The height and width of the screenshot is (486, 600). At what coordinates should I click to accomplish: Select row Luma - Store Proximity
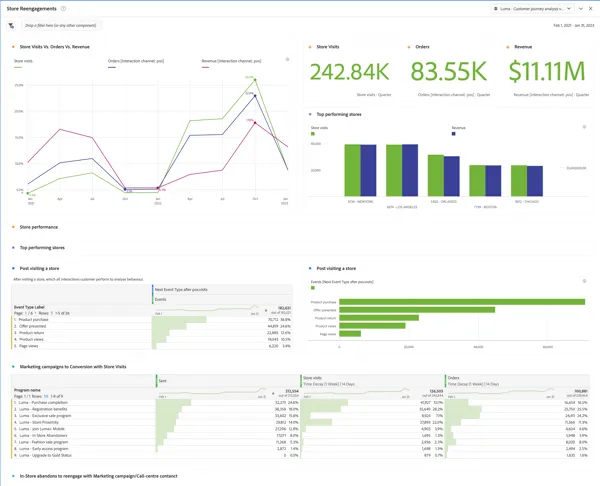click(300, 422)
